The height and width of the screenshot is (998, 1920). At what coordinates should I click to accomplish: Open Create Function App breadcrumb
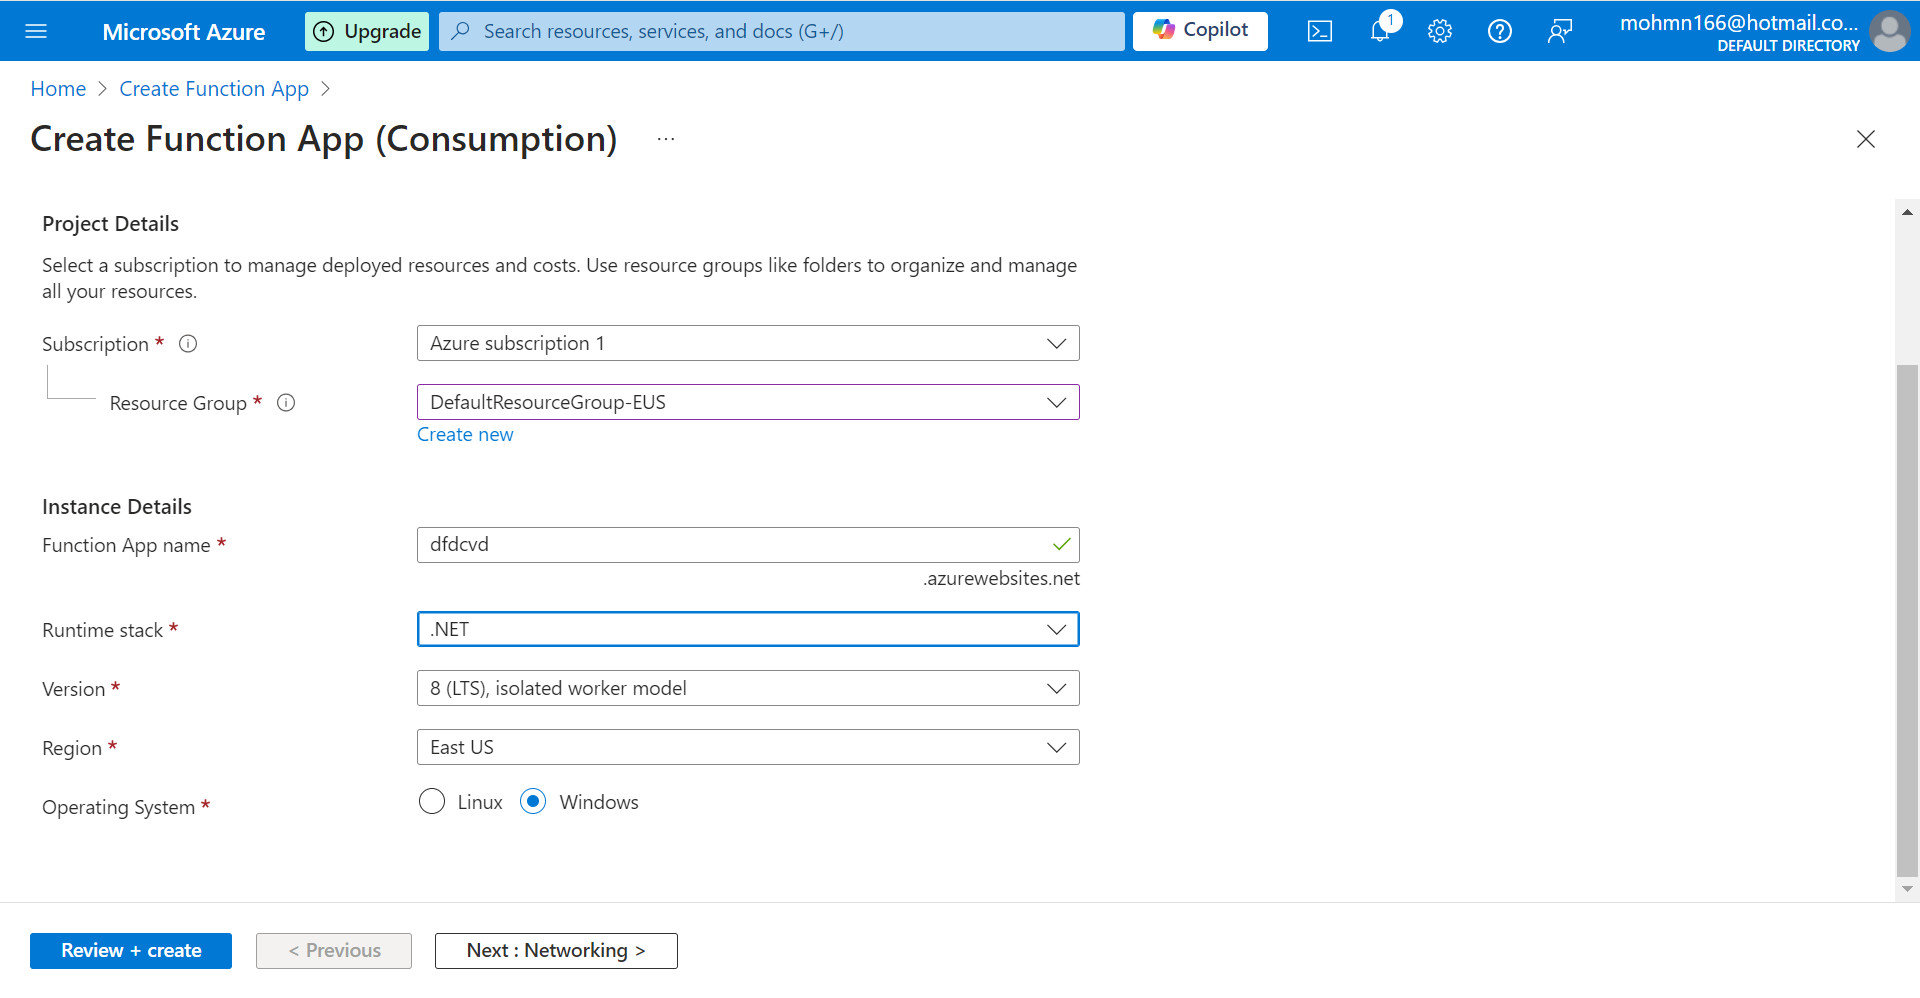pyautogui.click(x=214, y=89)
